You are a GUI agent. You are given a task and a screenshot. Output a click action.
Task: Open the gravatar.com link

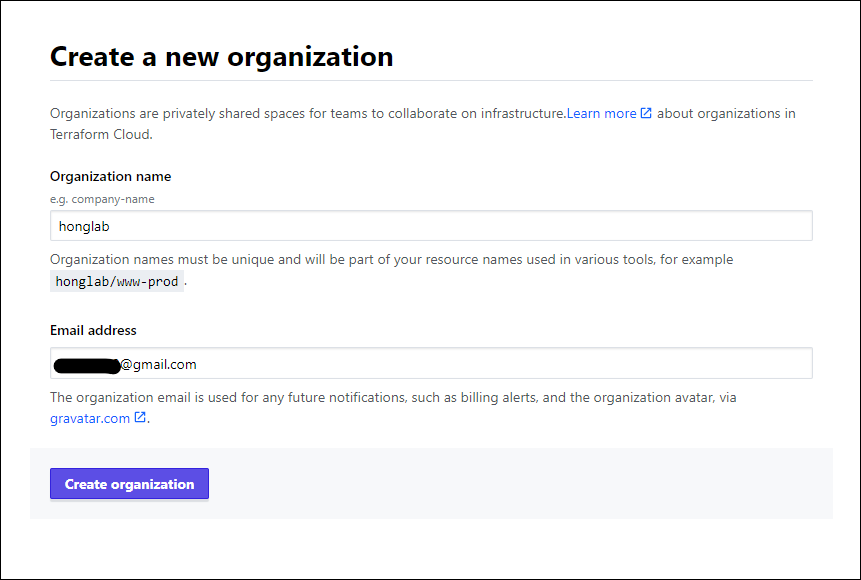click(90, 418)
